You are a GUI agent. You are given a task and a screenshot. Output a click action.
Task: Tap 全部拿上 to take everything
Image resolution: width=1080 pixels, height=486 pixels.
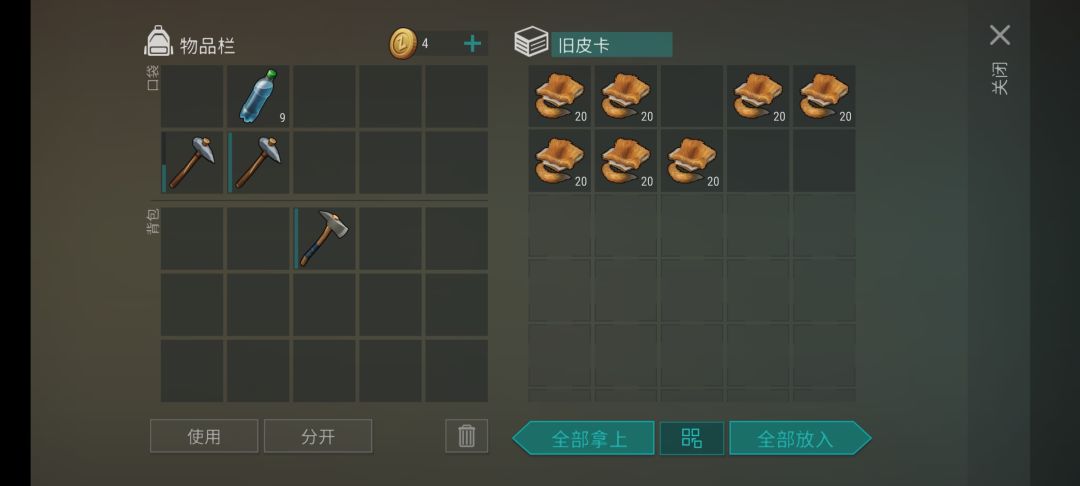tap(583, 438)
